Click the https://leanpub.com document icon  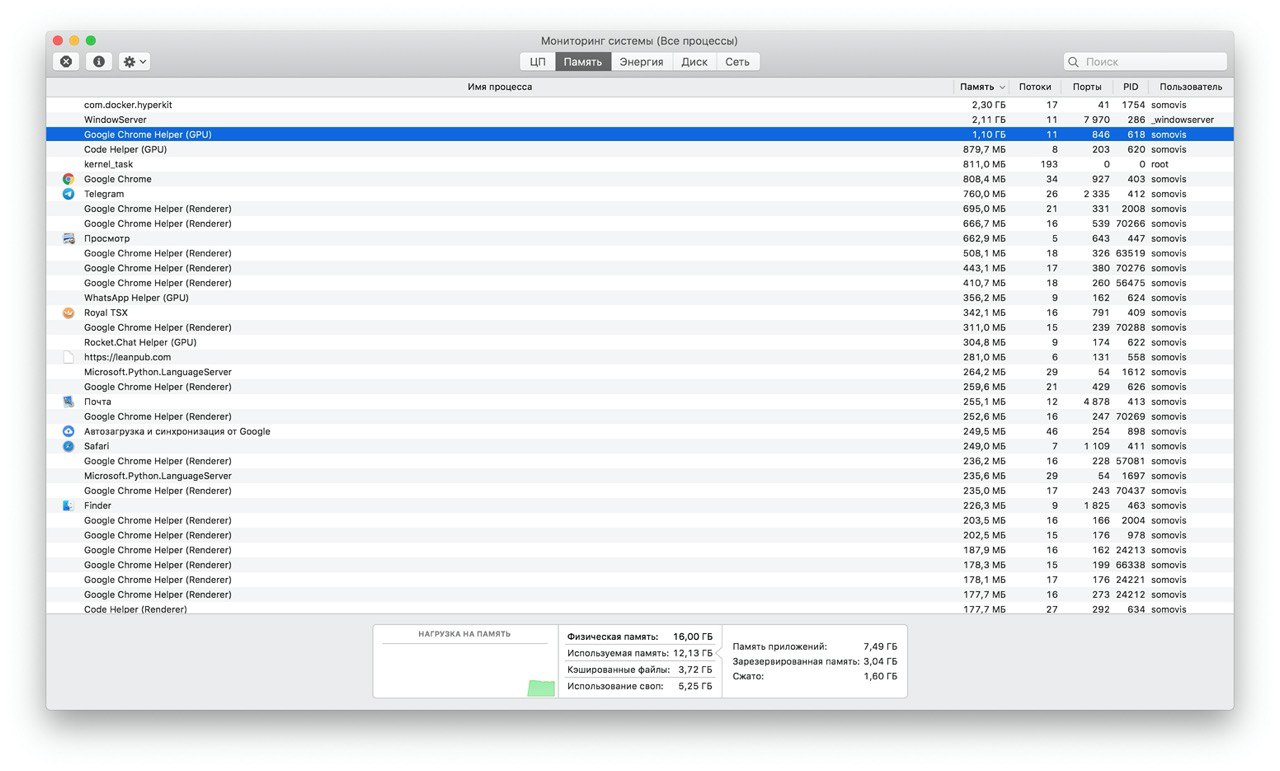[x=68, y=357]
